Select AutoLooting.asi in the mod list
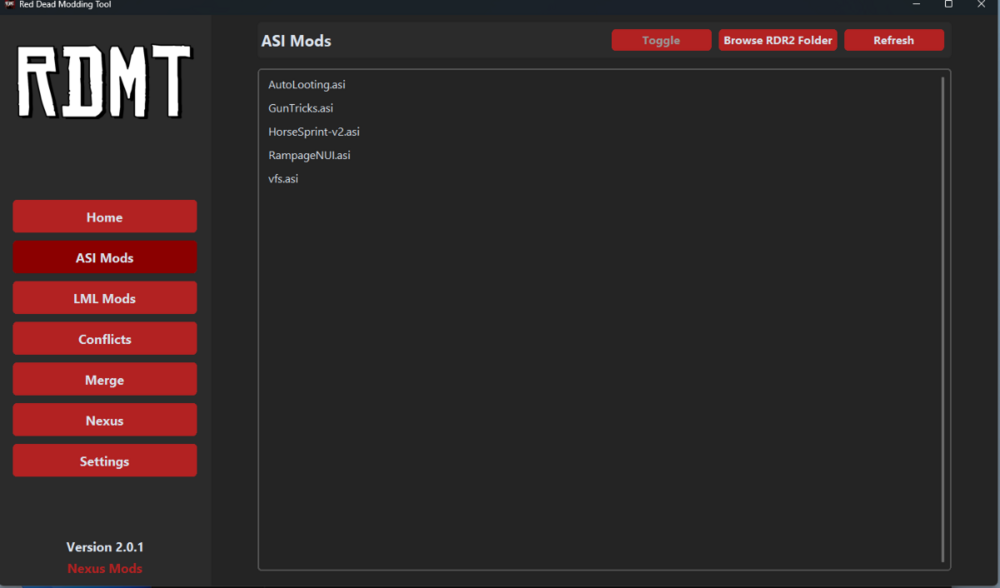This screenshot has width=1000, height=588. (x=306, y=85)
